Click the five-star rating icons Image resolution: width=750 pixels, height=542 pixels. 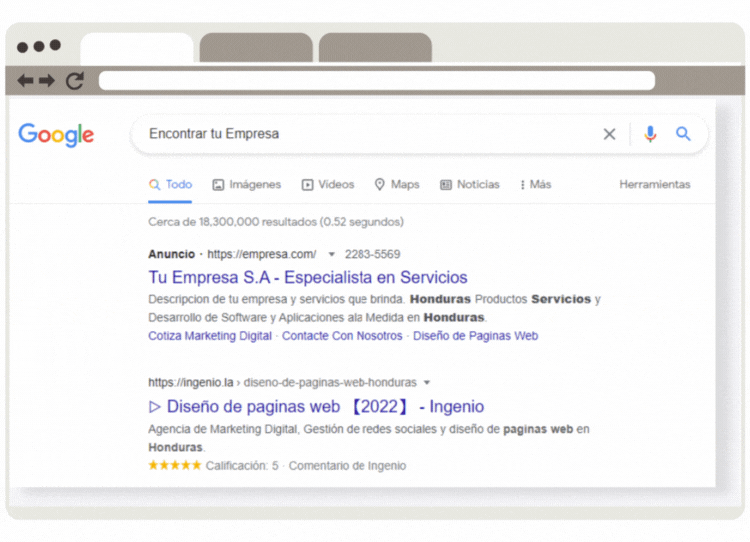coord(175,465)
